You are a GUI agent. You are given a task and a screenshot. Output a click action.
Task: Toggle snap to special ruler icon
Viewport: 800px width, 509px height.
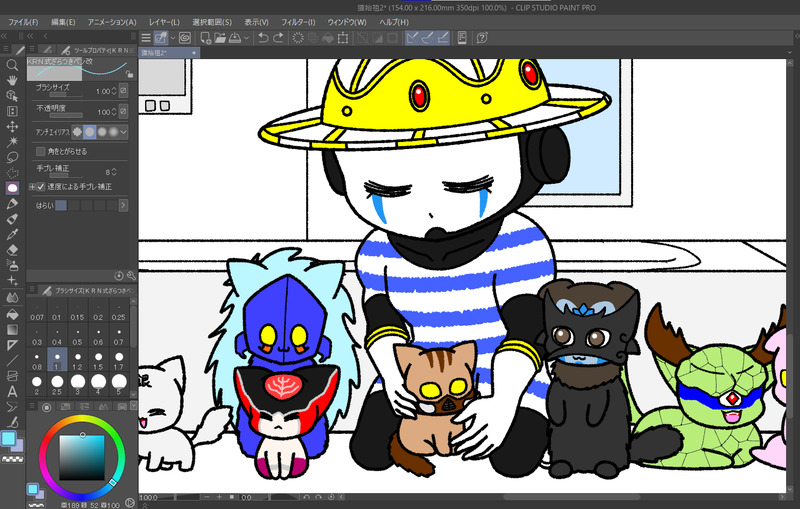point(428,38)
